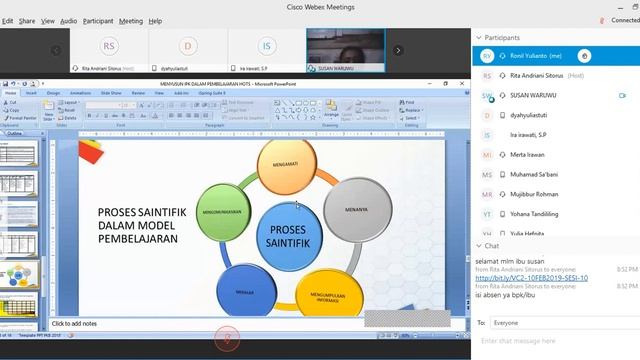Open the Arrange dropdown in Drawing group

point(331,111)
